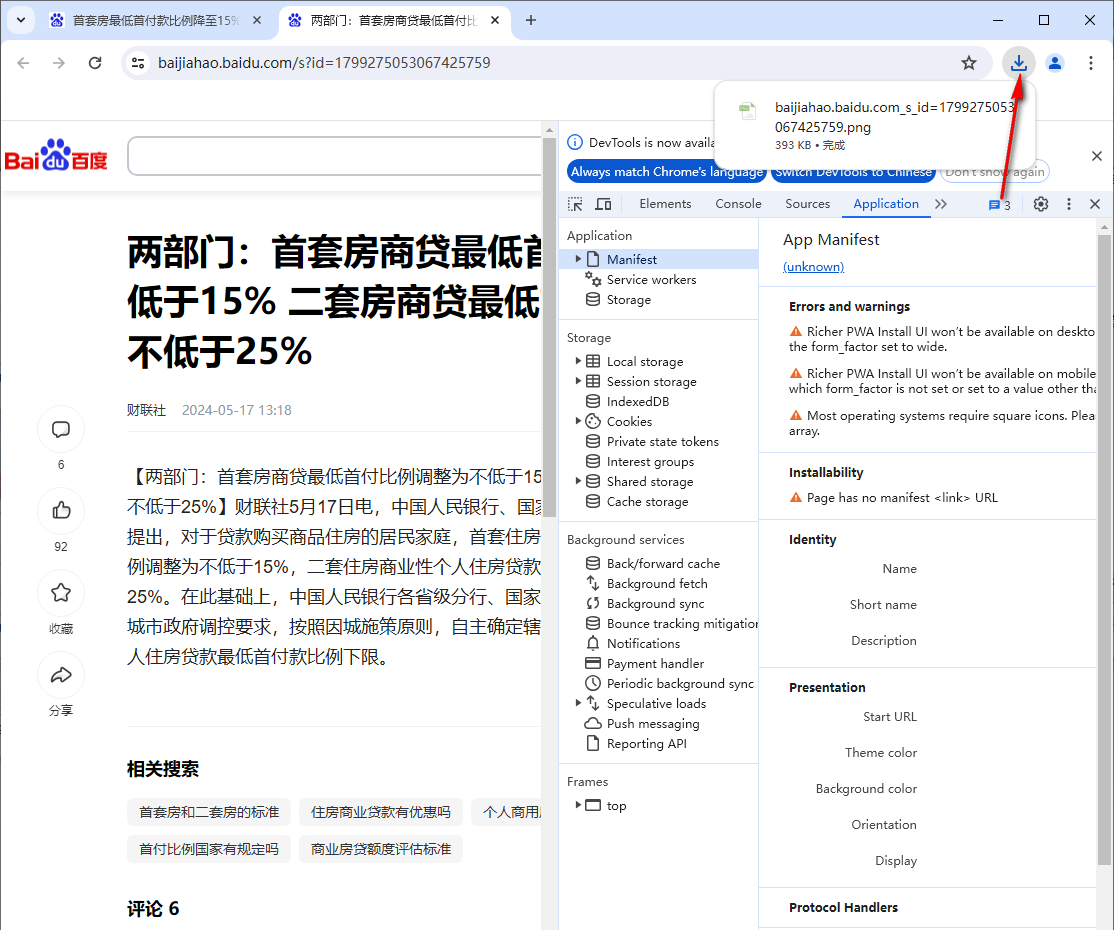
Task: Toggle the device toolbar icon
Action: (x=603, y=204)
